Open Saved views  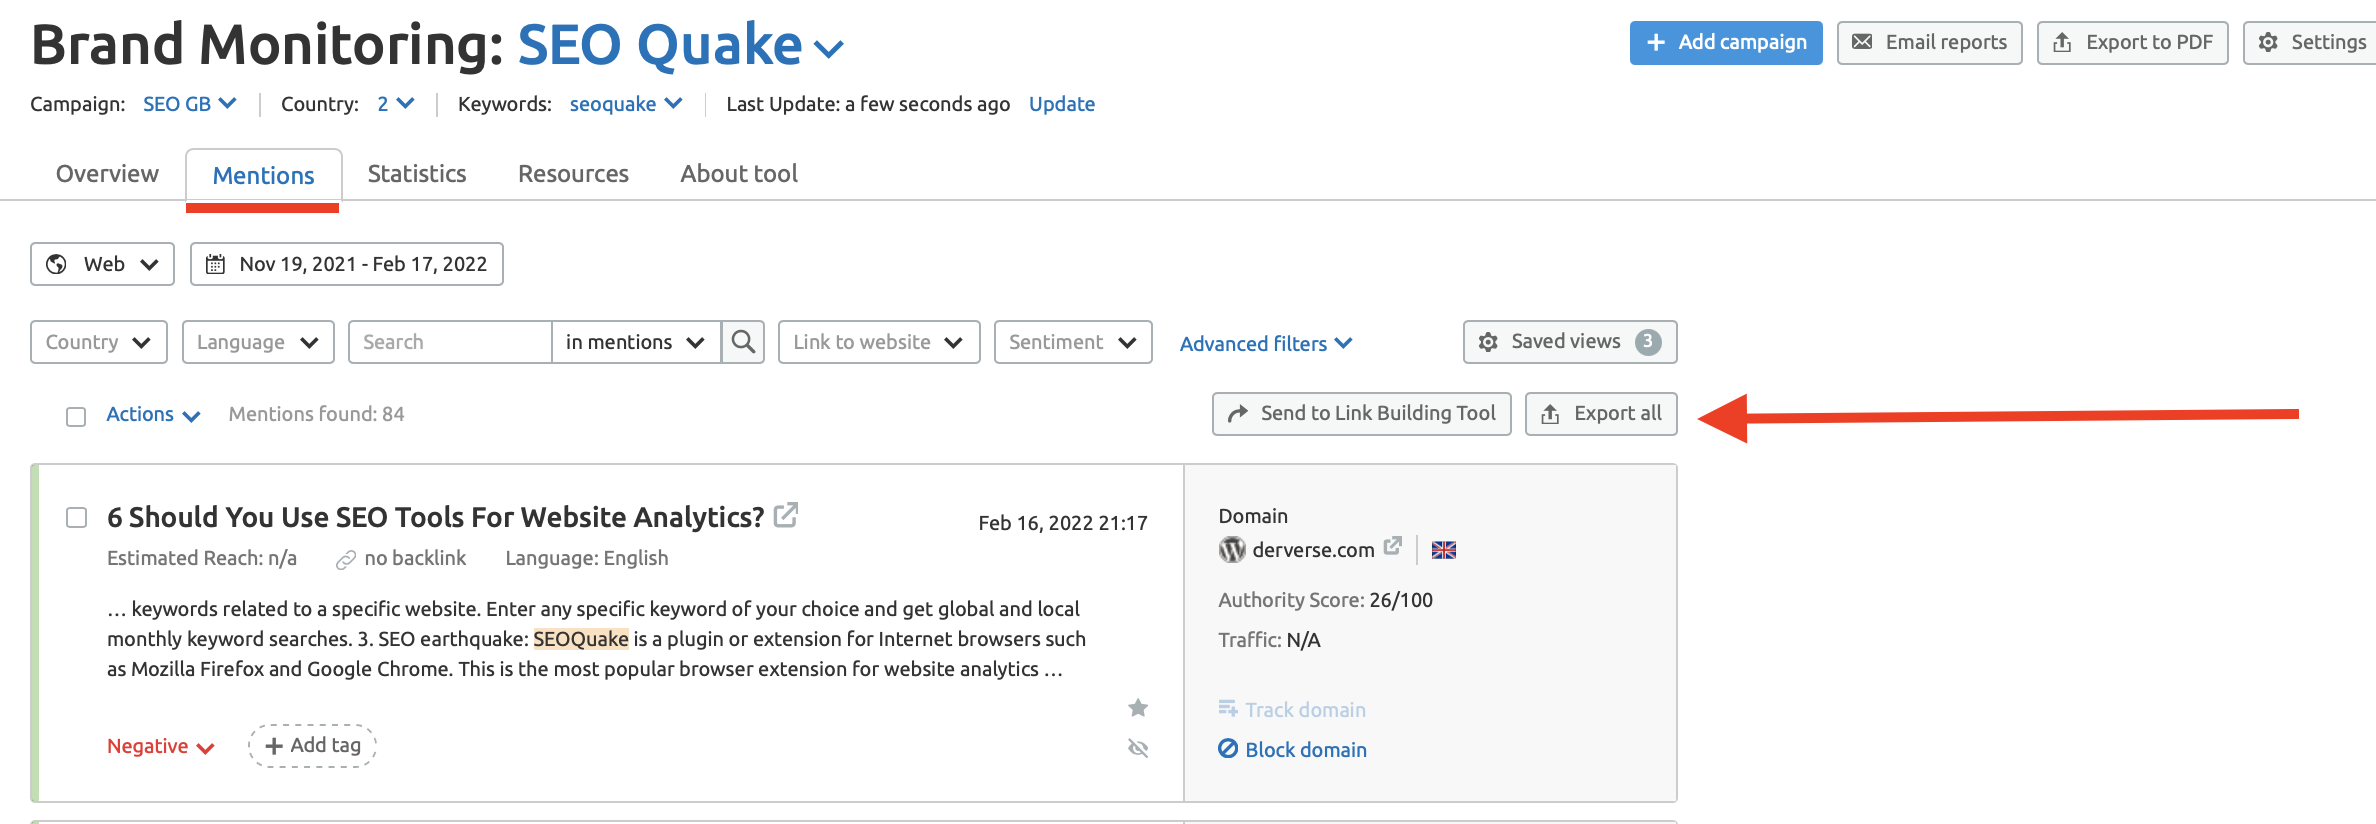pyautogui.click(x=1570, y=342)
